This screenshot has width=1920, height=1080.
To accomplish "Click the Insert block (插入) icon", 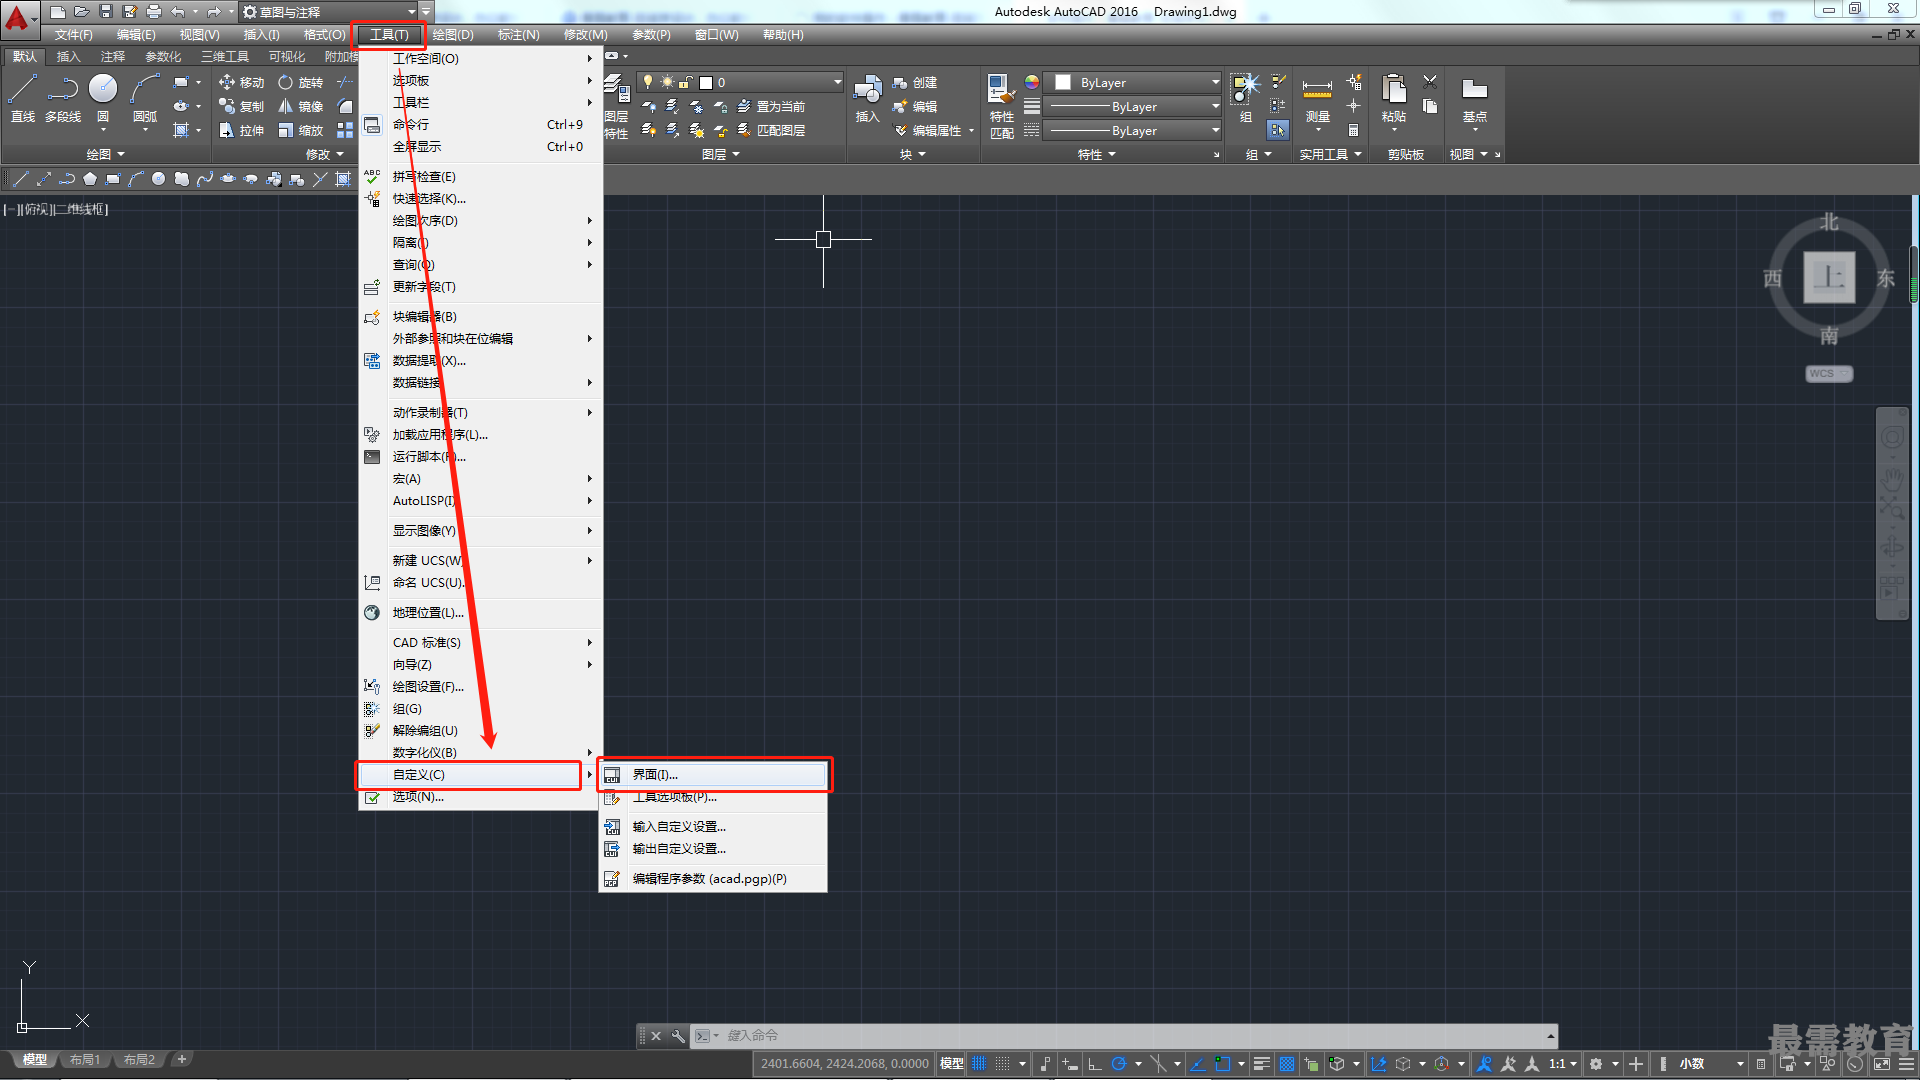I will (867, 99).
